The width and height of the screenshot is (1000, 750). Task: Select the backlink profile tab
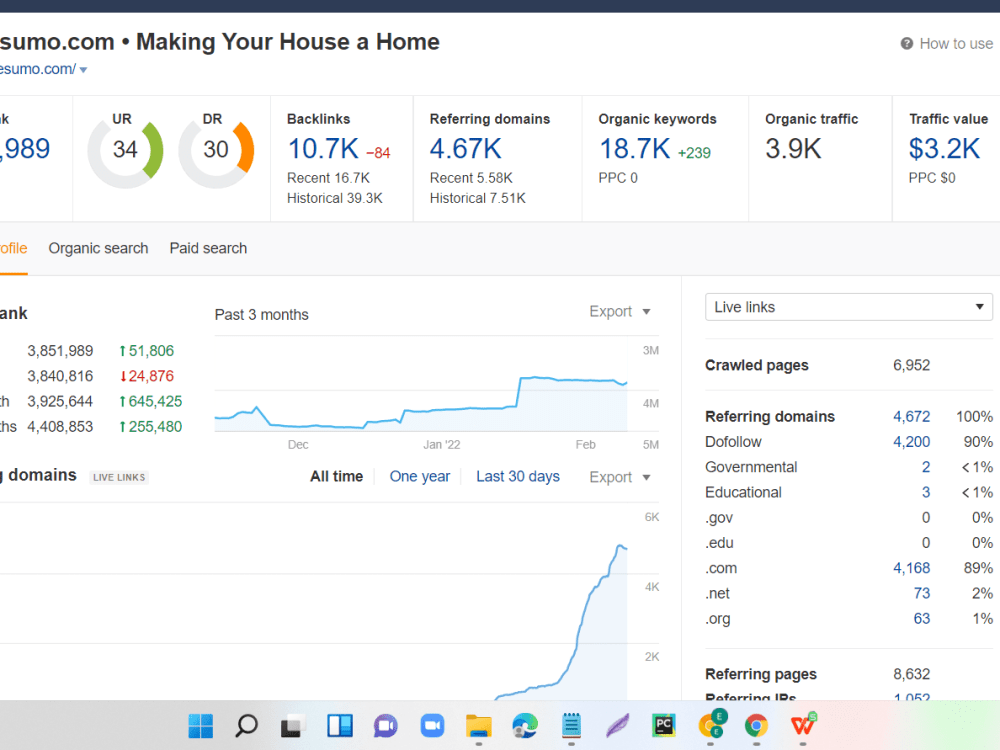tap(13, 248)
